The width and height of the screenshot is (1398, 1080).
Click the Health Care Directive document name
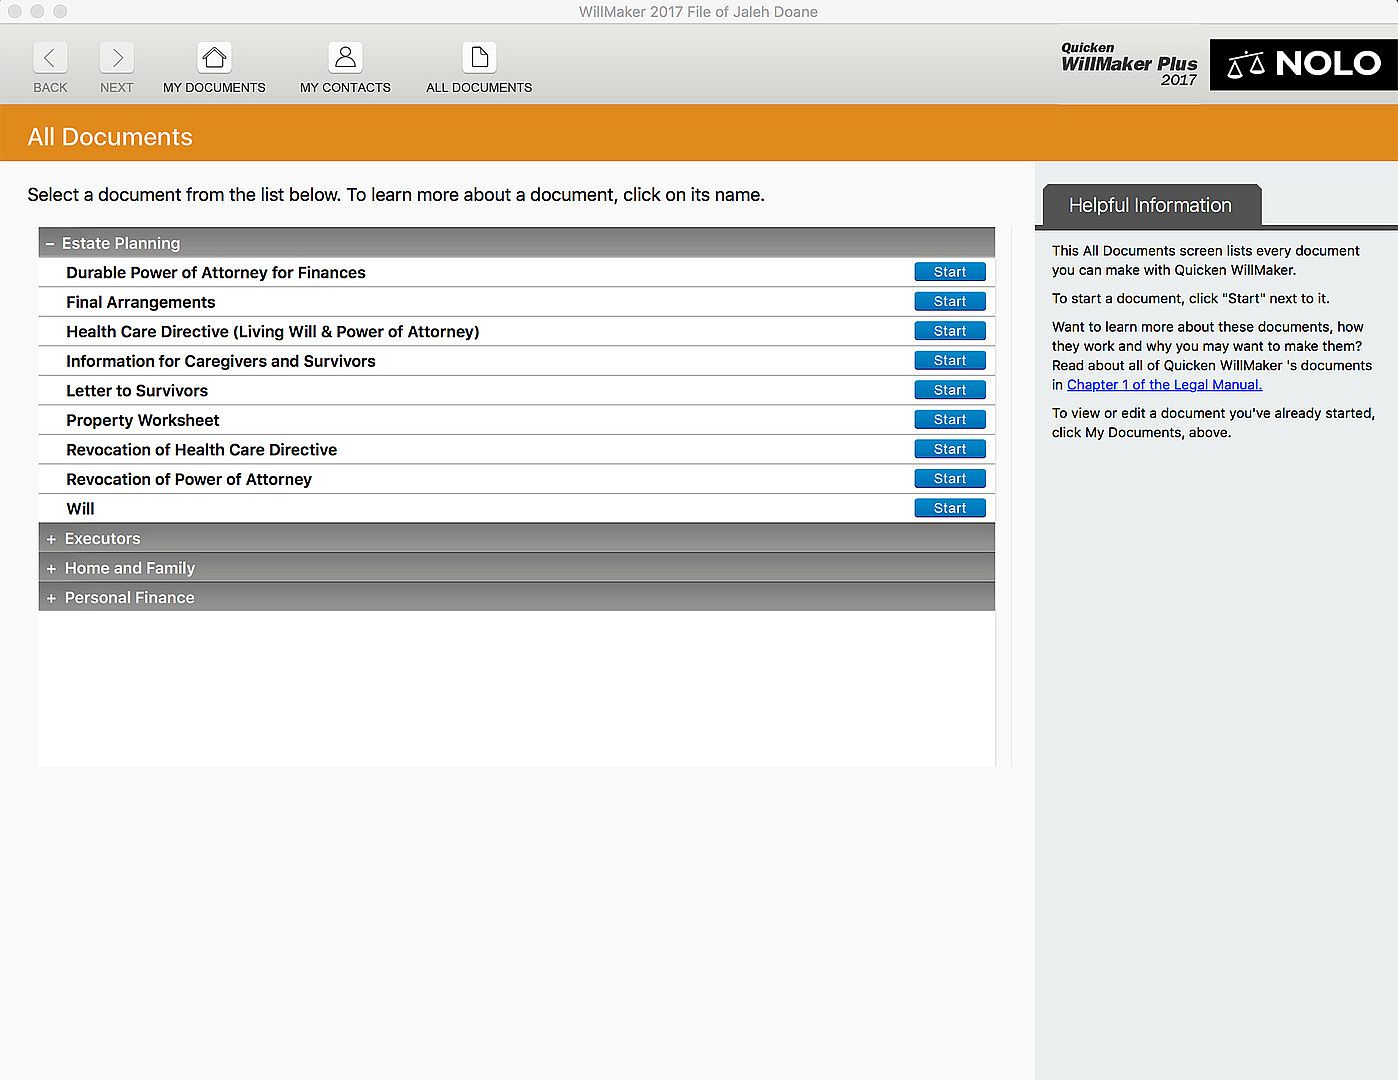(273, 332)
